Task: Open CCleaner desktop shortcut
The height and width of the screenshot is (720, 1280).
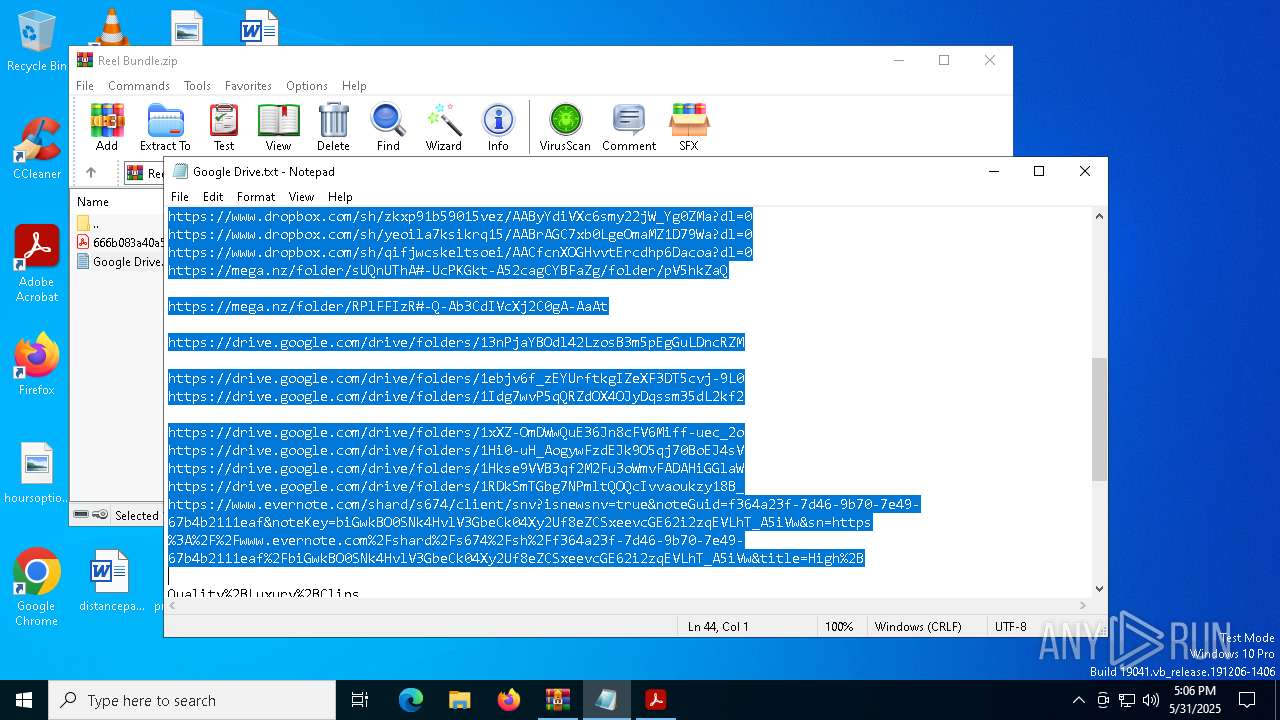Action: tap(36, 149)
